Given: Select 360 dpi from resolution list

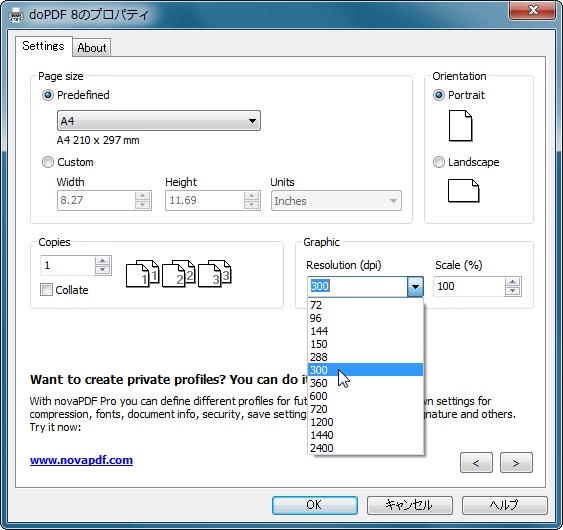Looking at the screenshot, I should (366, 383).
